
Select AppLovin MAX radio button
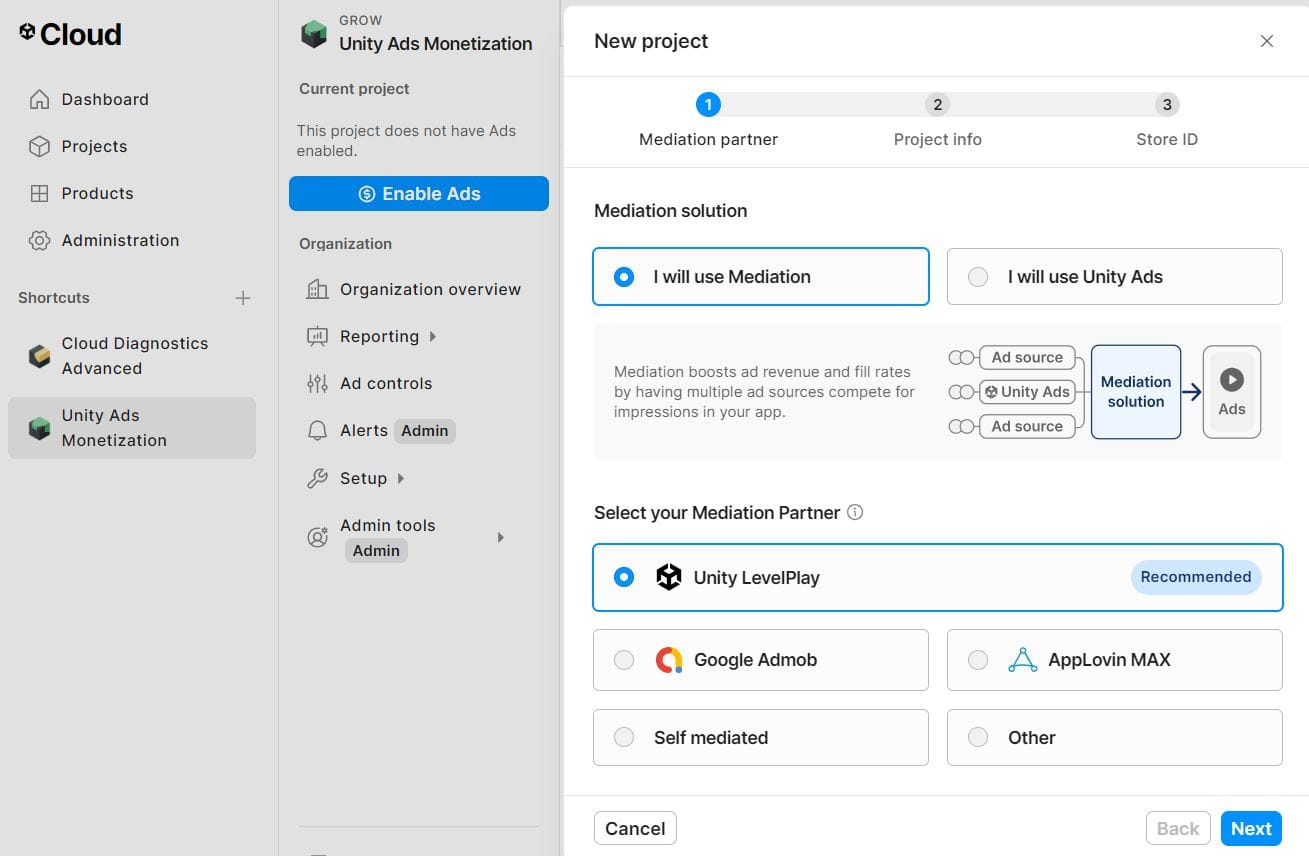(x=978, y=660)
